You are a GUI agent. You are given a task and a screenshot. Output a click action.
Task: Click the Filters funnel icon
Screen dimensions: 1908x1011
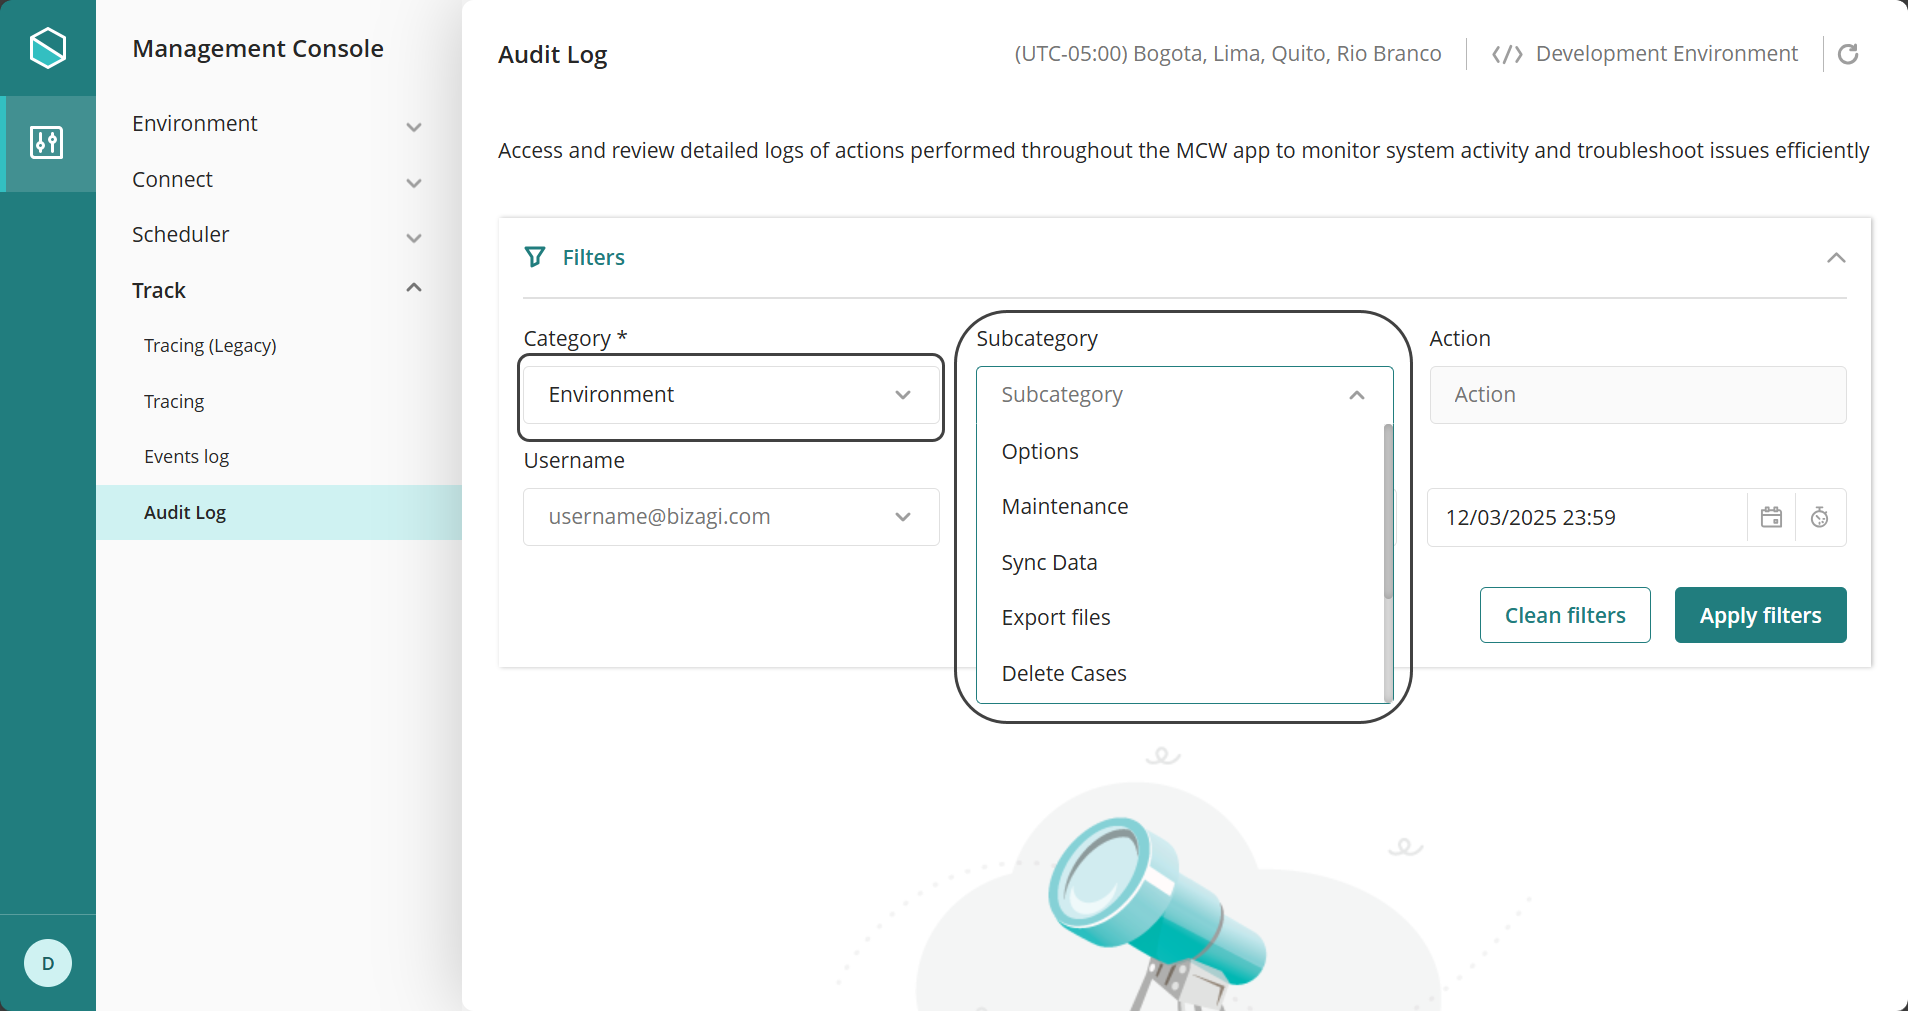(535, 257)
